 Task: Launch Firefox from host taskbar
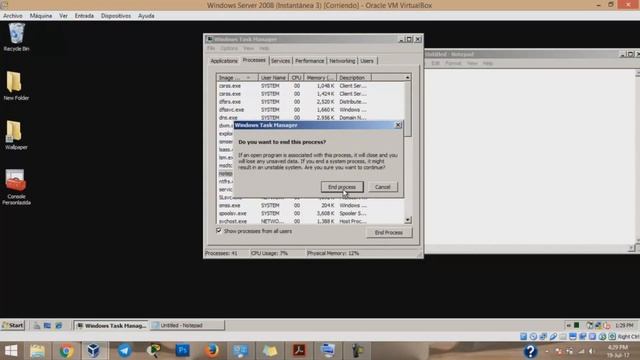point(211,351)
